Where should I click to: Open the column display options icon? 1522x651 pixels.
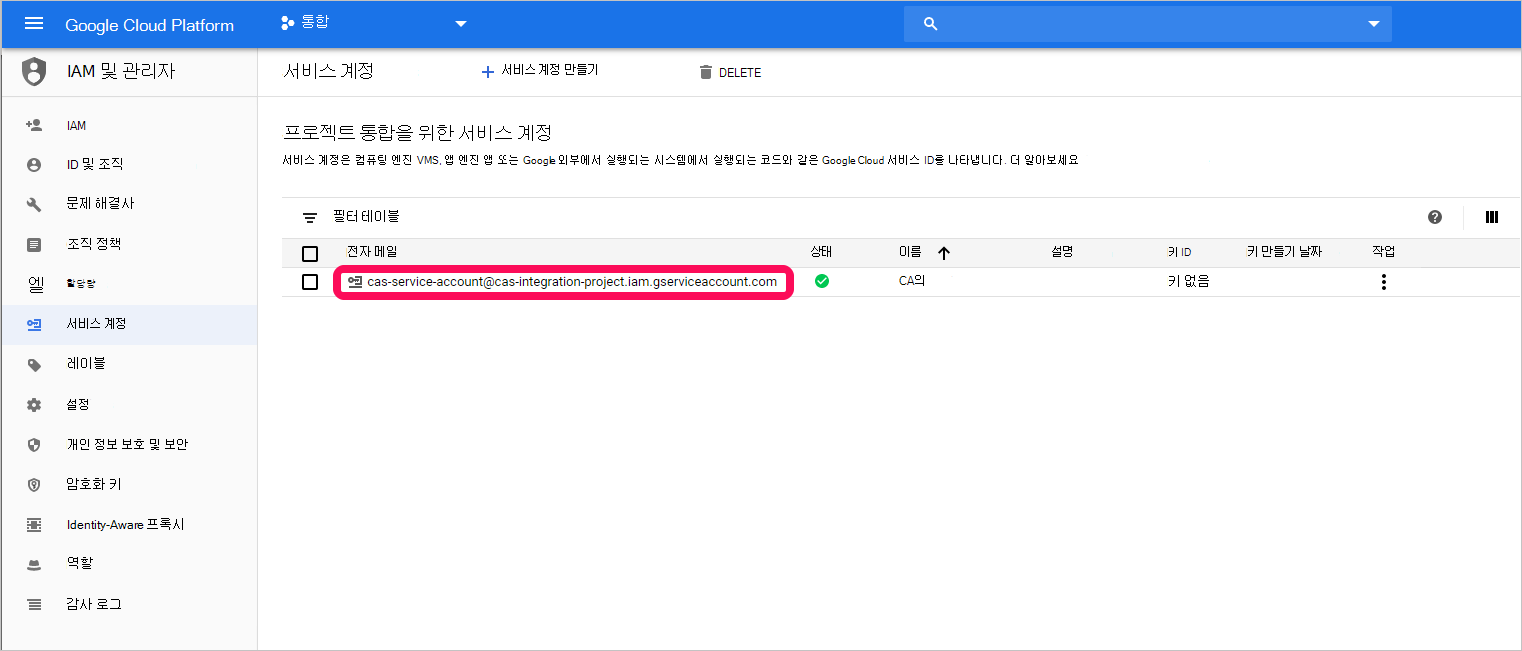(1492, 217)
